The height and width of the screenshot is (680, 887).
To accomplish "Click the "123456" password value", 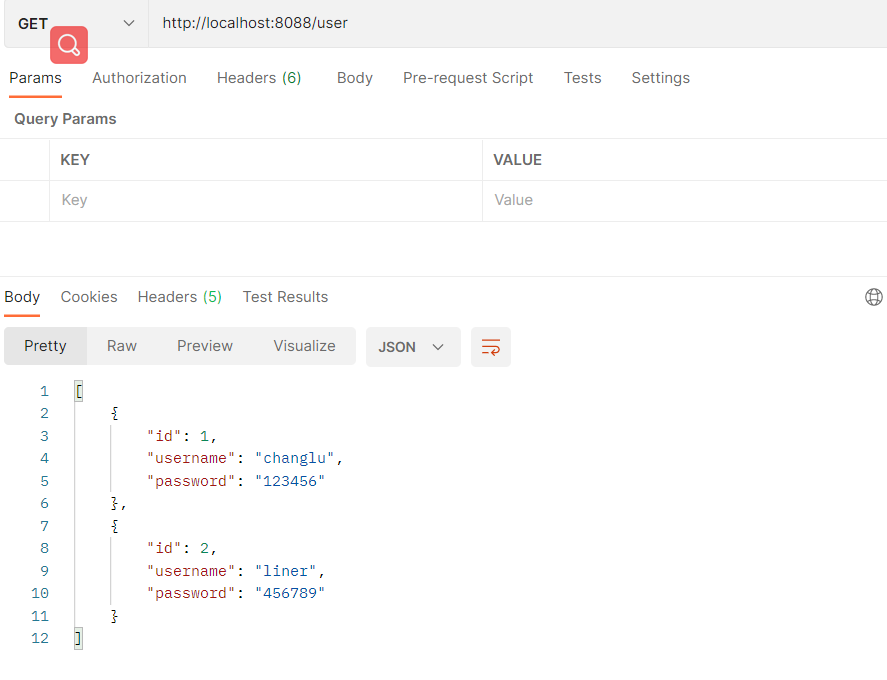I will click(x=290, y=481).
